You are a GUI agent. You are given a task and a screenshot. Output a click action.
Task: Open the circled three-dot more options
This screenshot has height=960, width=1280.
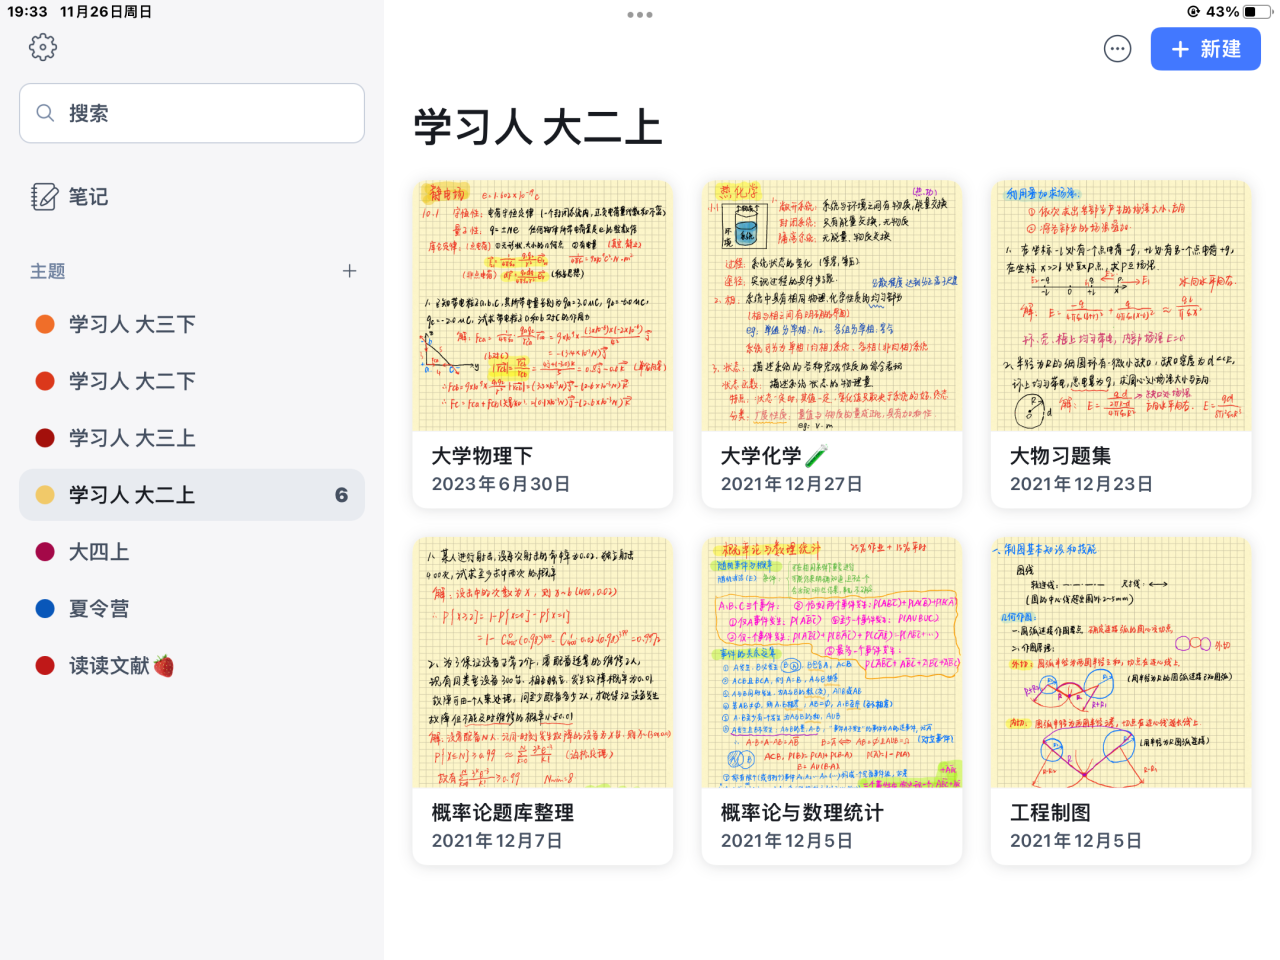click(x=1117, y=49)
